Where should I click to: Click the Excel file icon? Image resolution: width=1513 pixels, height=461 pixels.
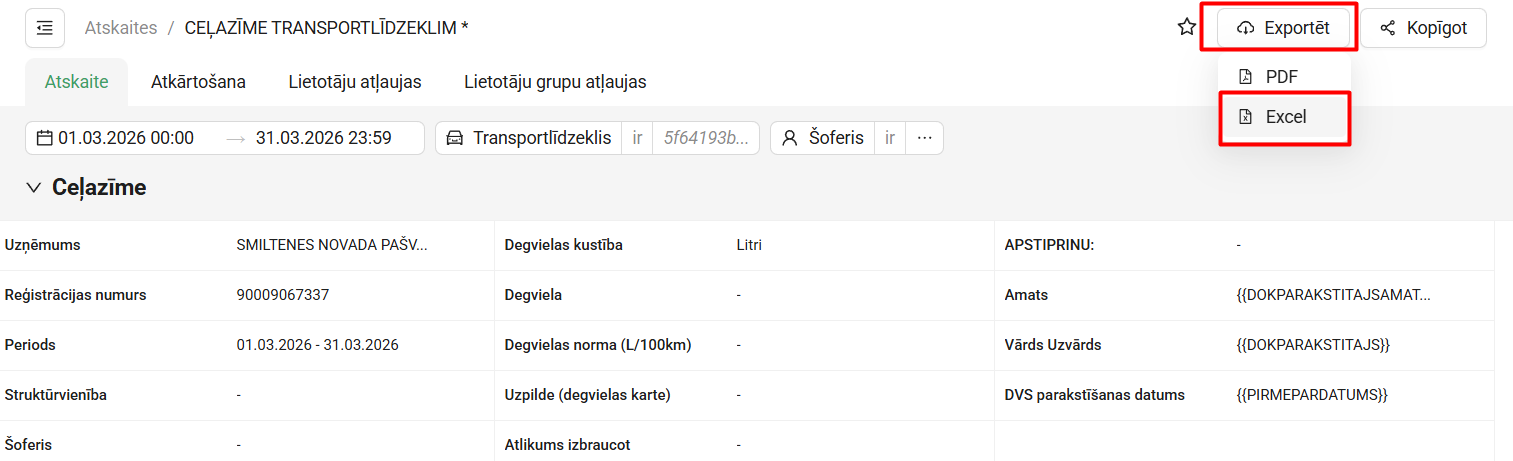point(1246,117)
